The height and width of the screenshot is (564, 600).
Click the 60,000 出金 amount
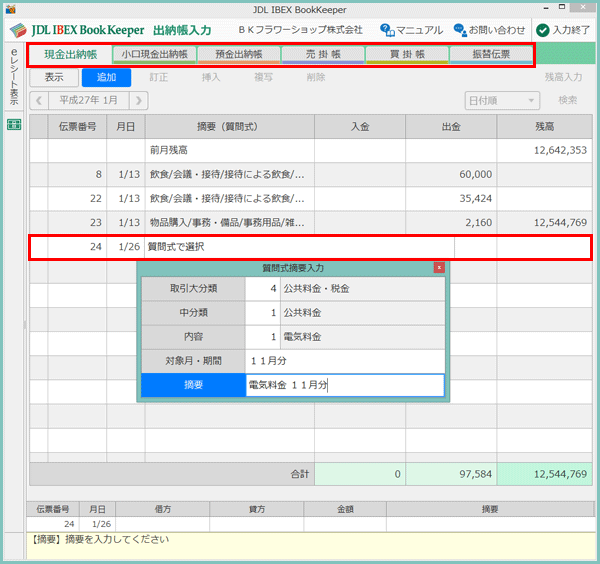point(475,174)
